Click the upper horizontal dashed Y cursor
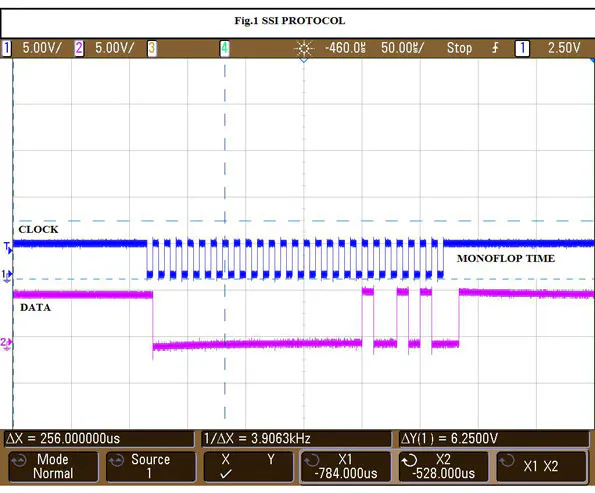The image size is (595, 493). [304, 221]
